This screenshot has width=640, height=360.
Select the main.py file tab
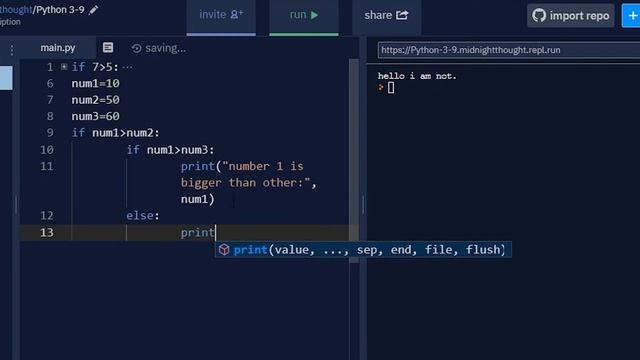click(58, 48)
